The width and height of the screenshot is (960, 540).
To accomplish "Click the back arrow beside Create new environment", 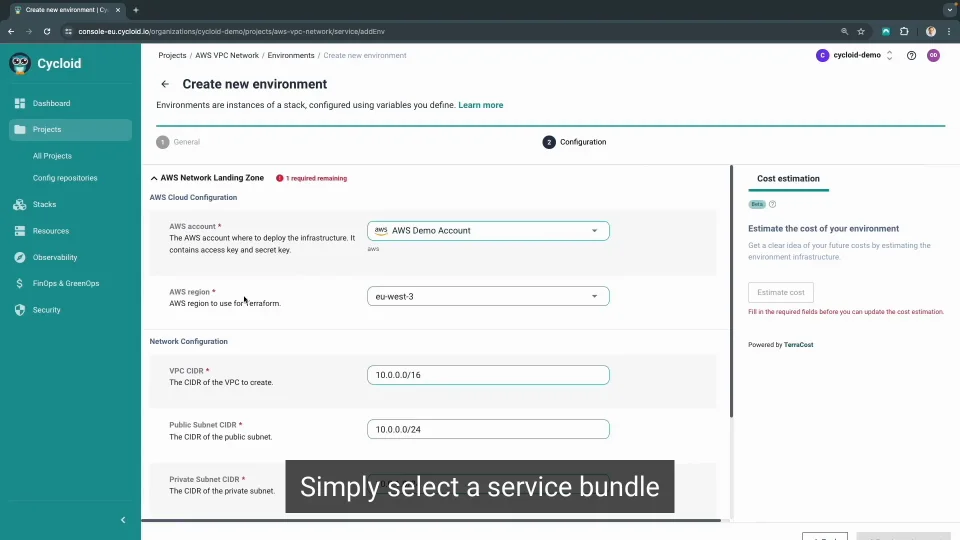I will pyautogui.click(x=165, y=84).
